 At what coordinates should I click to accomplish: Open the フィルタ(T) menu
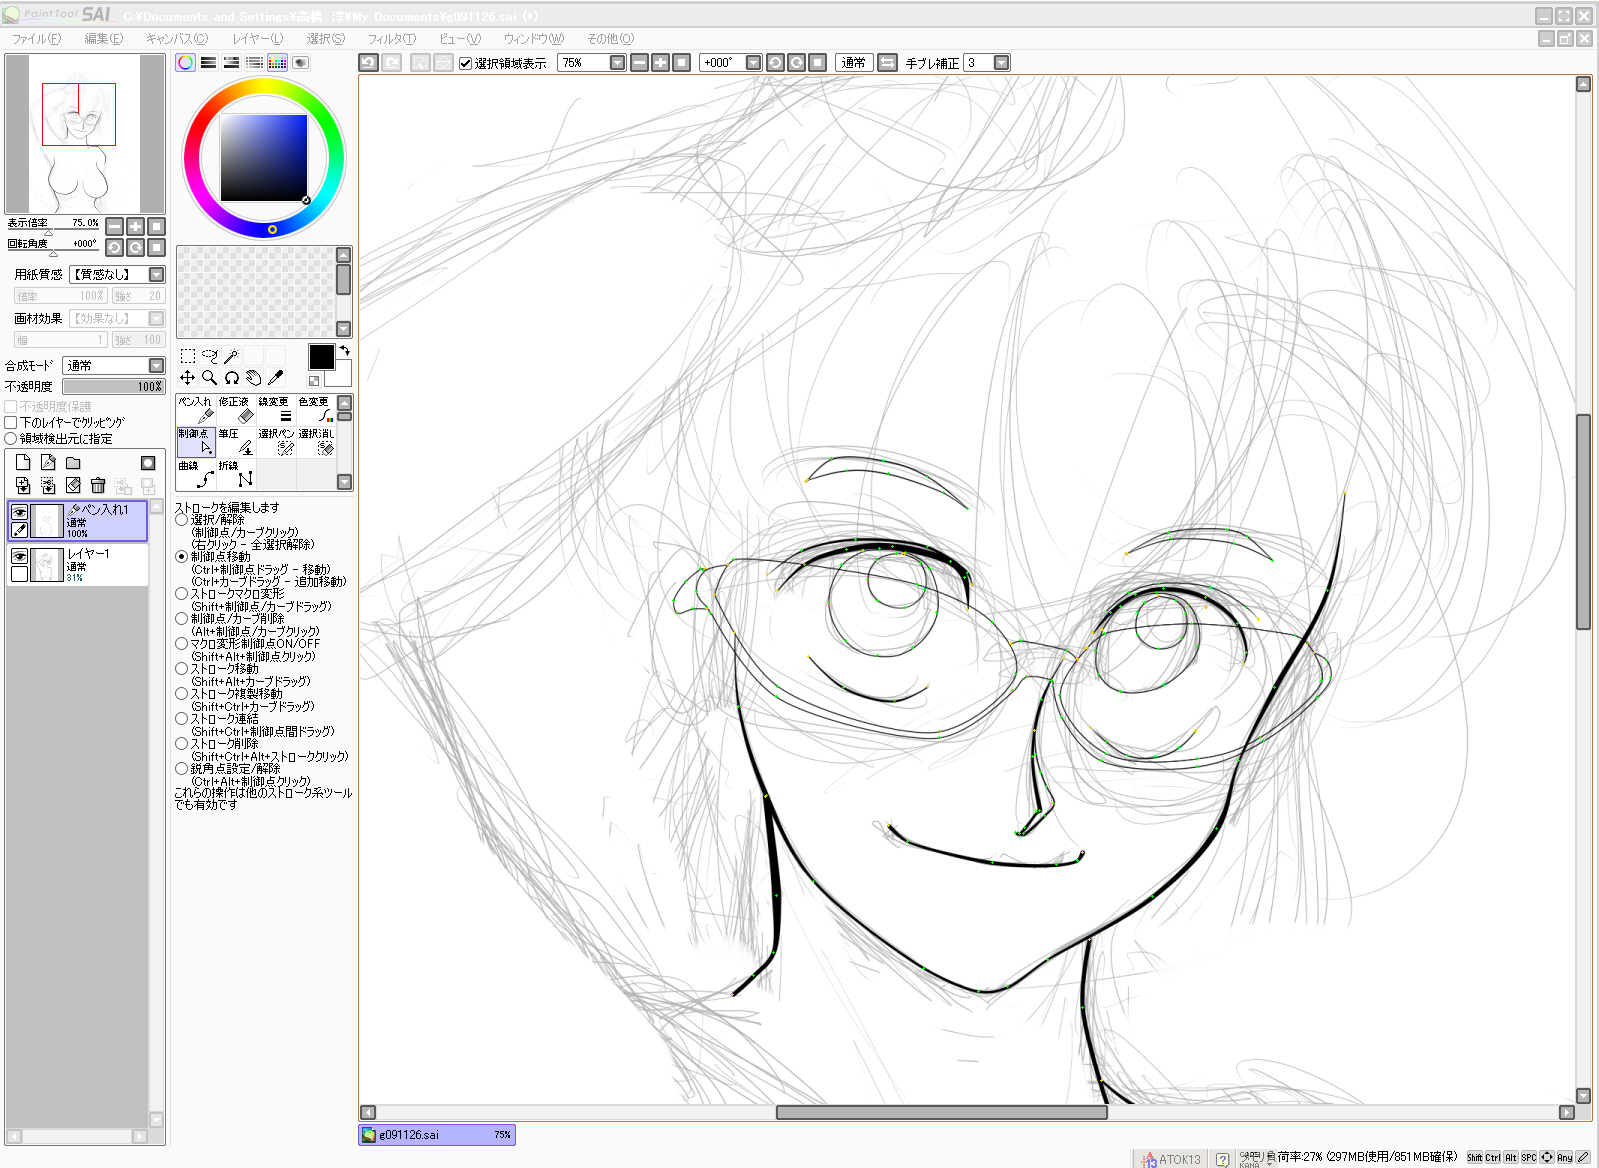(x=392, y=39)
